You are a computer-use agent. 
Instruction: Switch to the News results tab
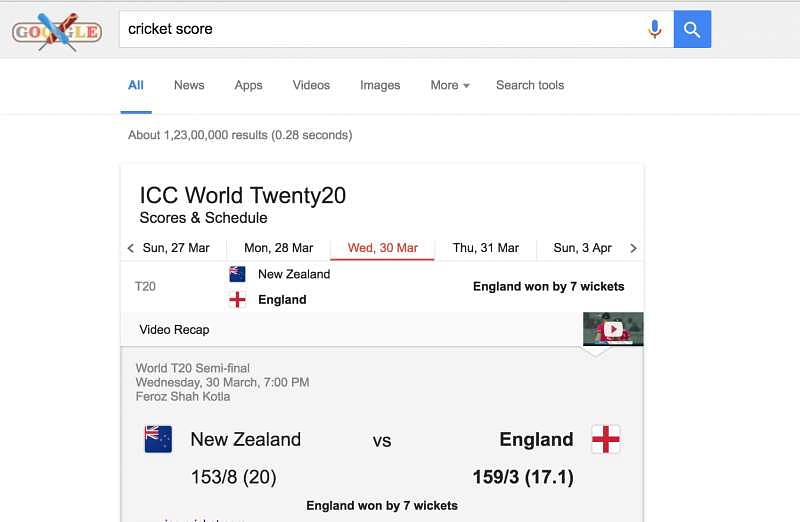(x=189, y=85)
